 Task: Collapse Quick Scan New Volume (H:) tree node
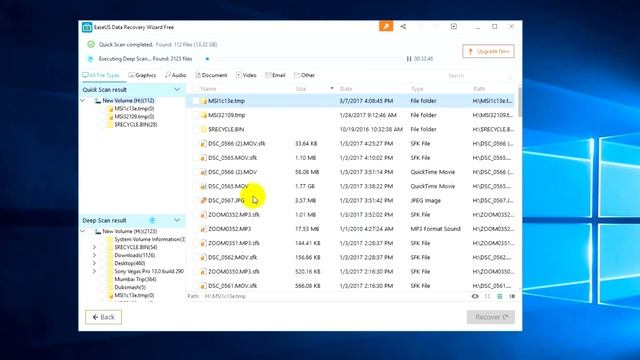click(83, 100)
